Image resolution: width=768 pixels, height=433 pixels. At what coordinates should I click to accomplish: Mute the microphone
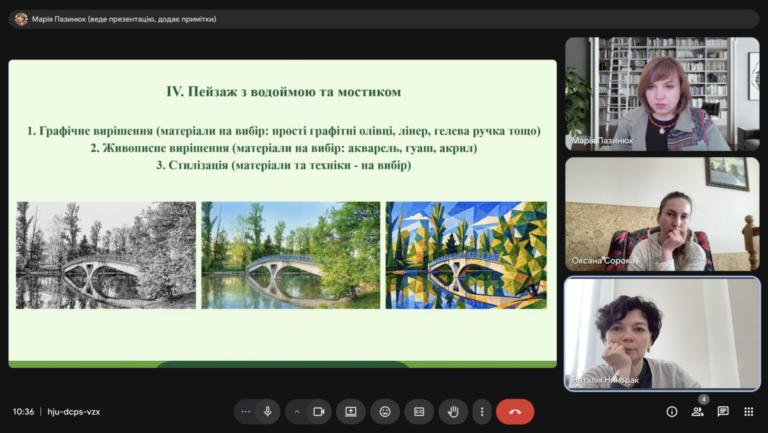point(267,411)
